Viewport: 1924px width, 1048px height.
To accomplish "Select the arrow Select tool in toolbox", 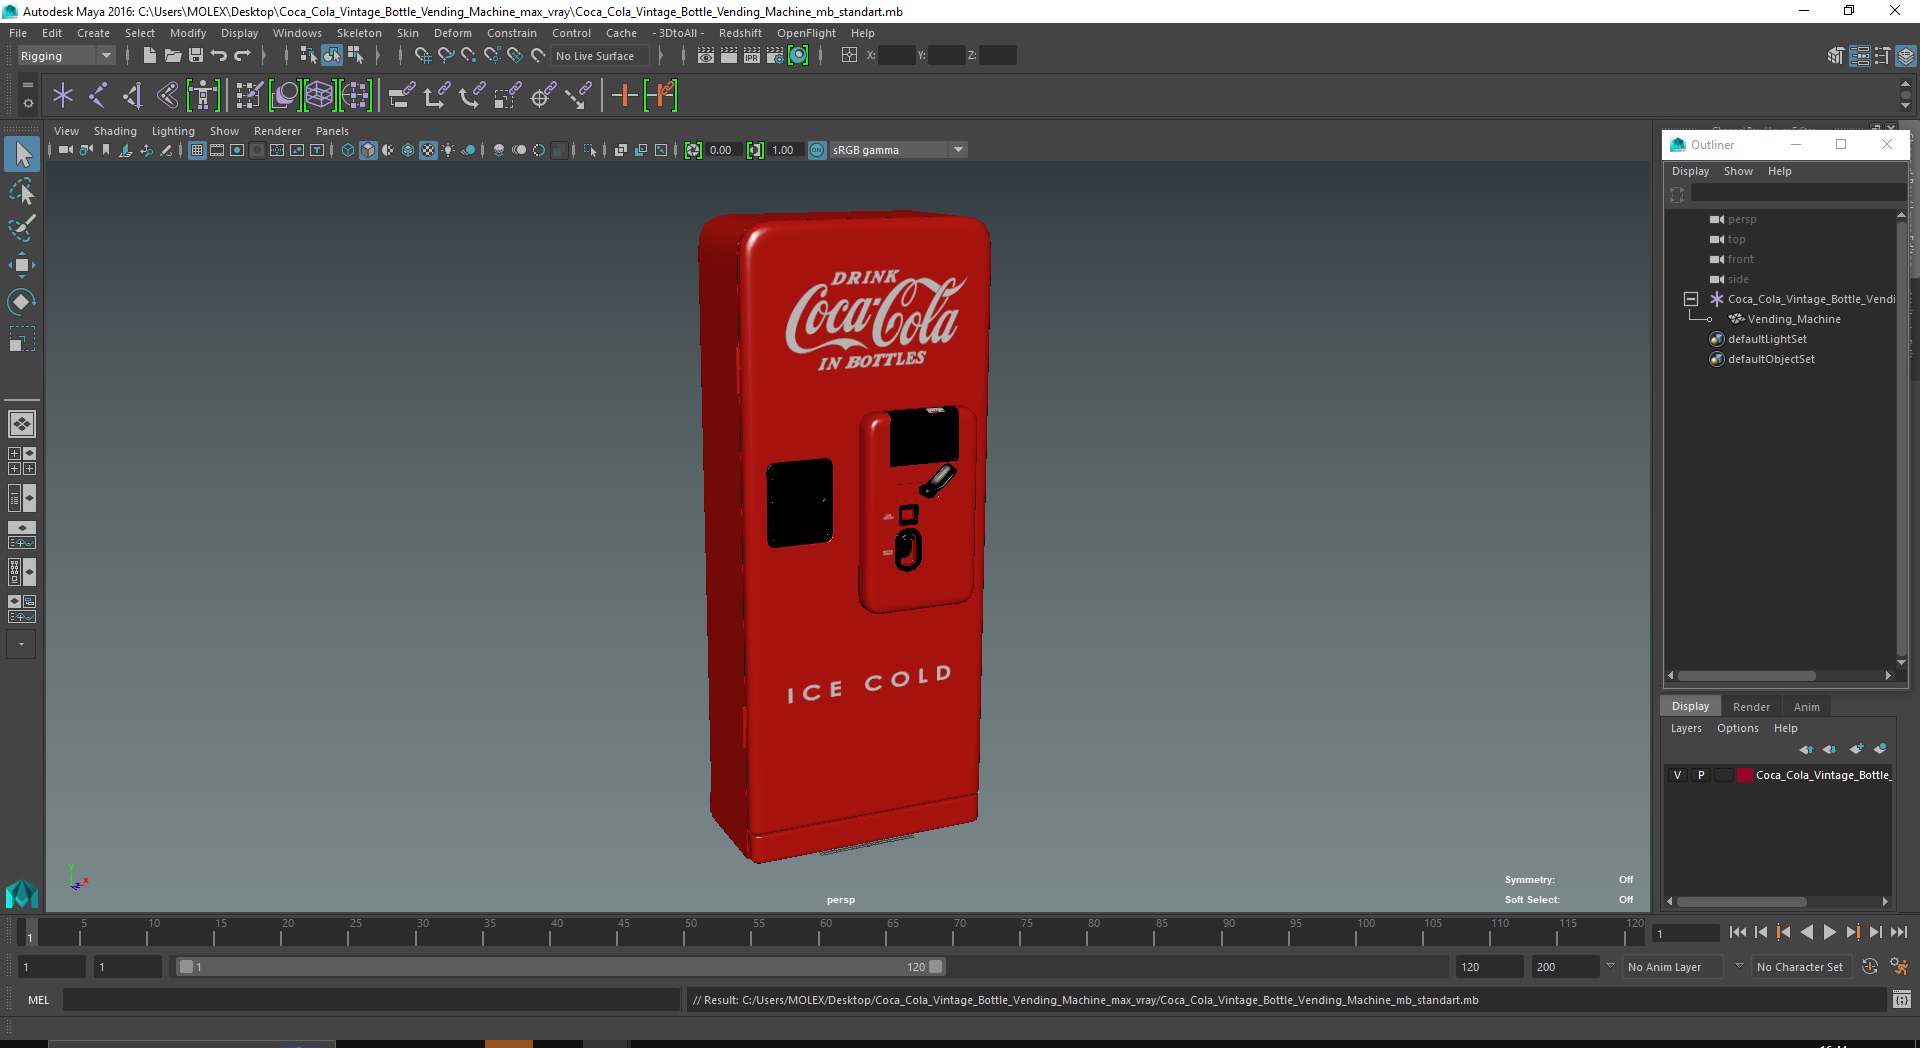I will [x=22, y=154].
